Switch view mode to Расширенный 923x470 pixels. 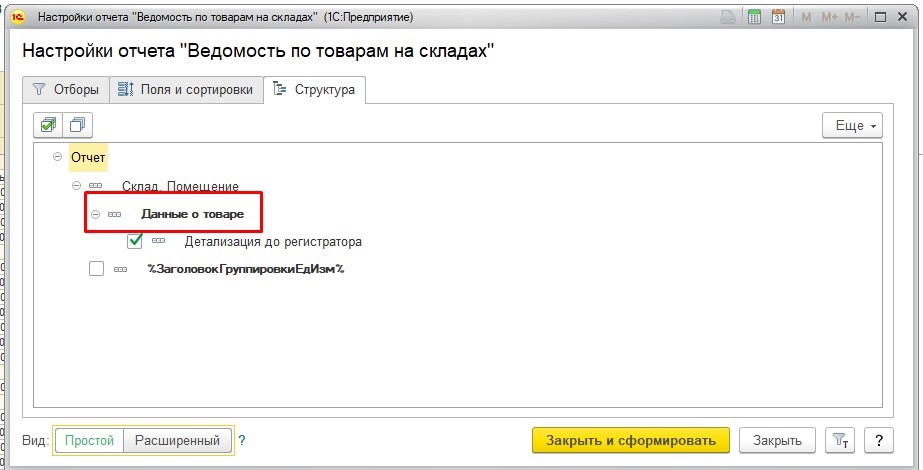point(178,440)
